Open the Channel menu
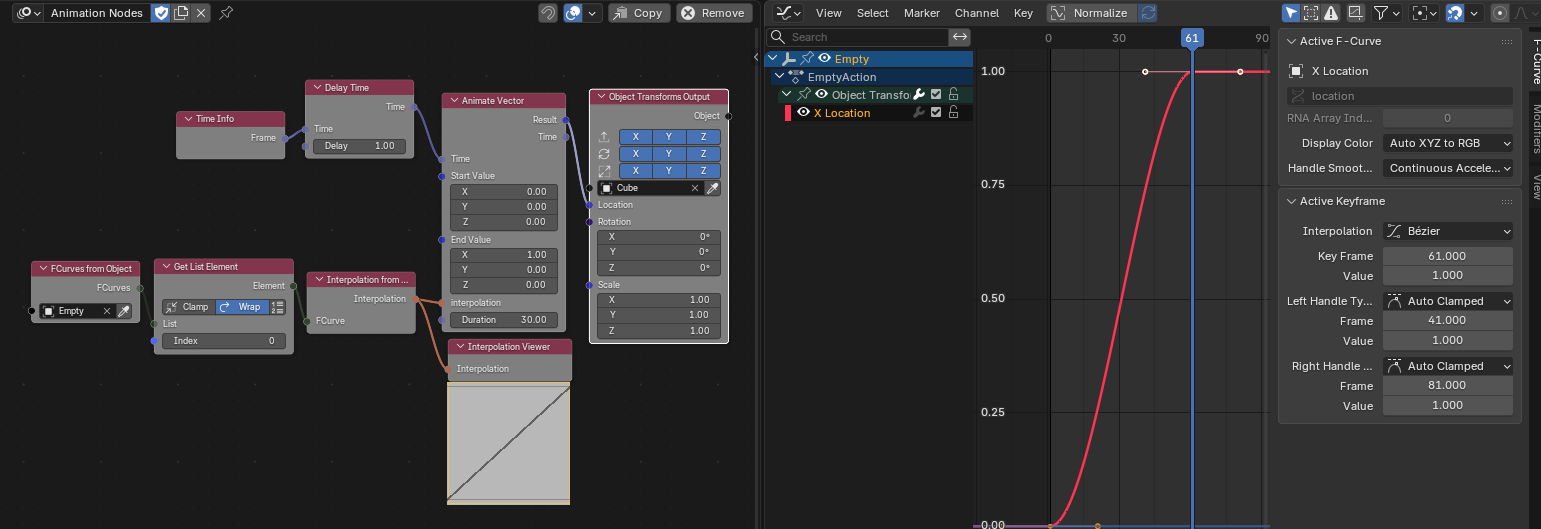Viewport: 1541px width, 529px height. [977, 13]
